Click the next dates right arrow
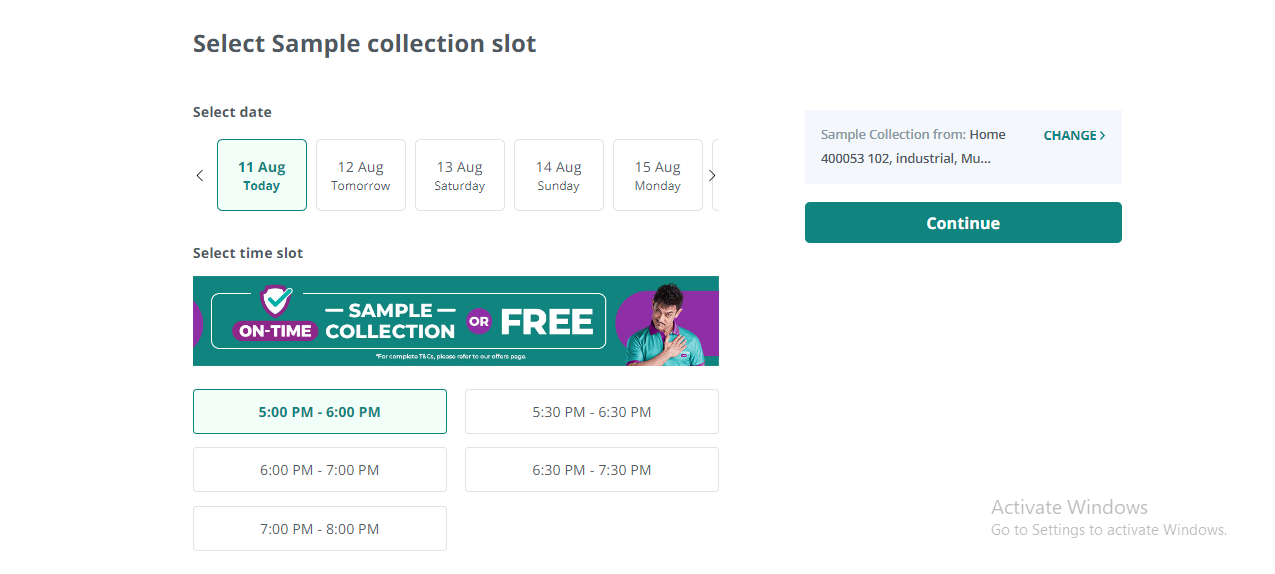The image size is (1275, 574). pyautogui.click(x=712, y=176)
